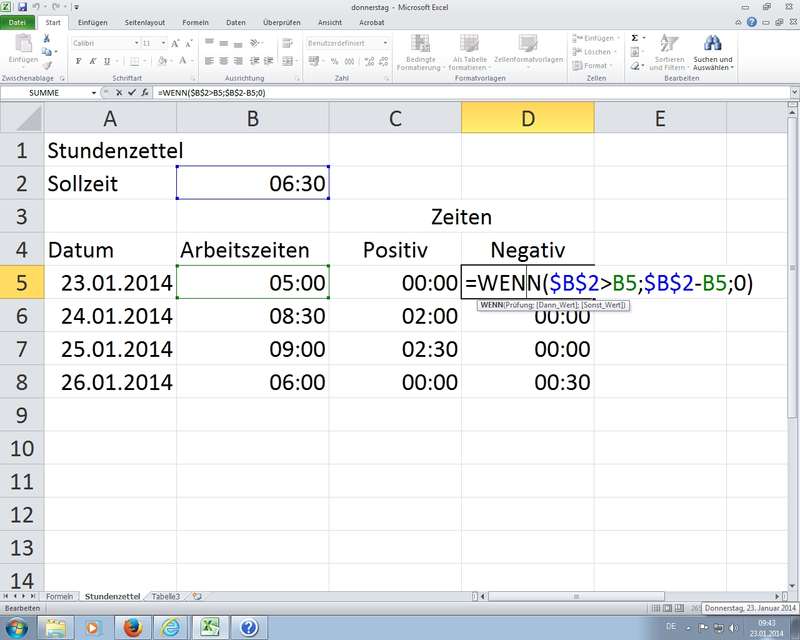The width and height of the screenshot is (800, 640).
Task: Click the insert new worksheet tab icon
Action: point(197,596)
